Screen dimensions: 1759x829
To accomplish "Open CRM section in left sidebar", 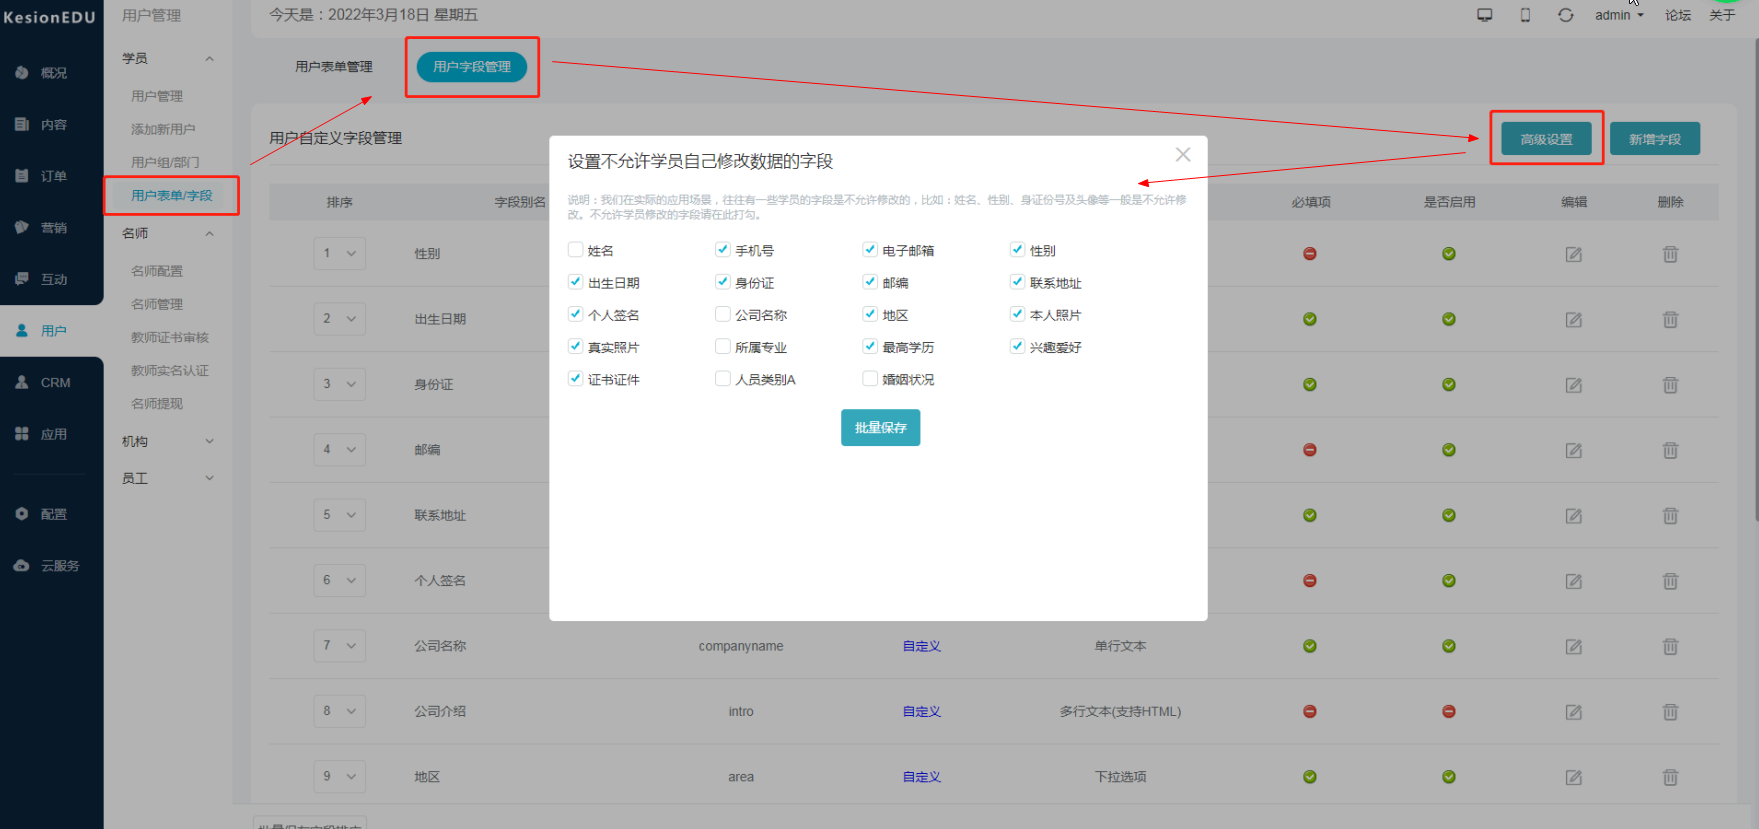I will point(50,383).
